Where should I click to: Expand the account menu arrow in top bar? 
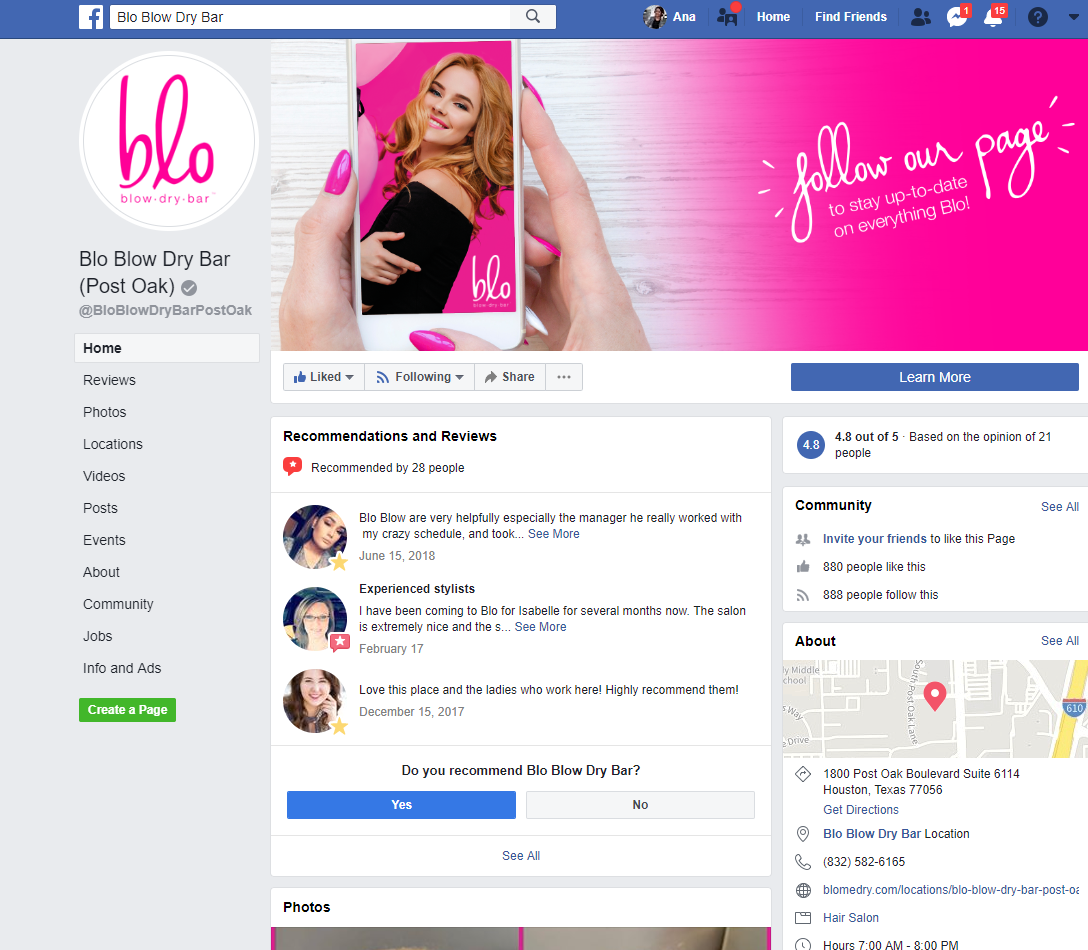tap(1073, 17)
